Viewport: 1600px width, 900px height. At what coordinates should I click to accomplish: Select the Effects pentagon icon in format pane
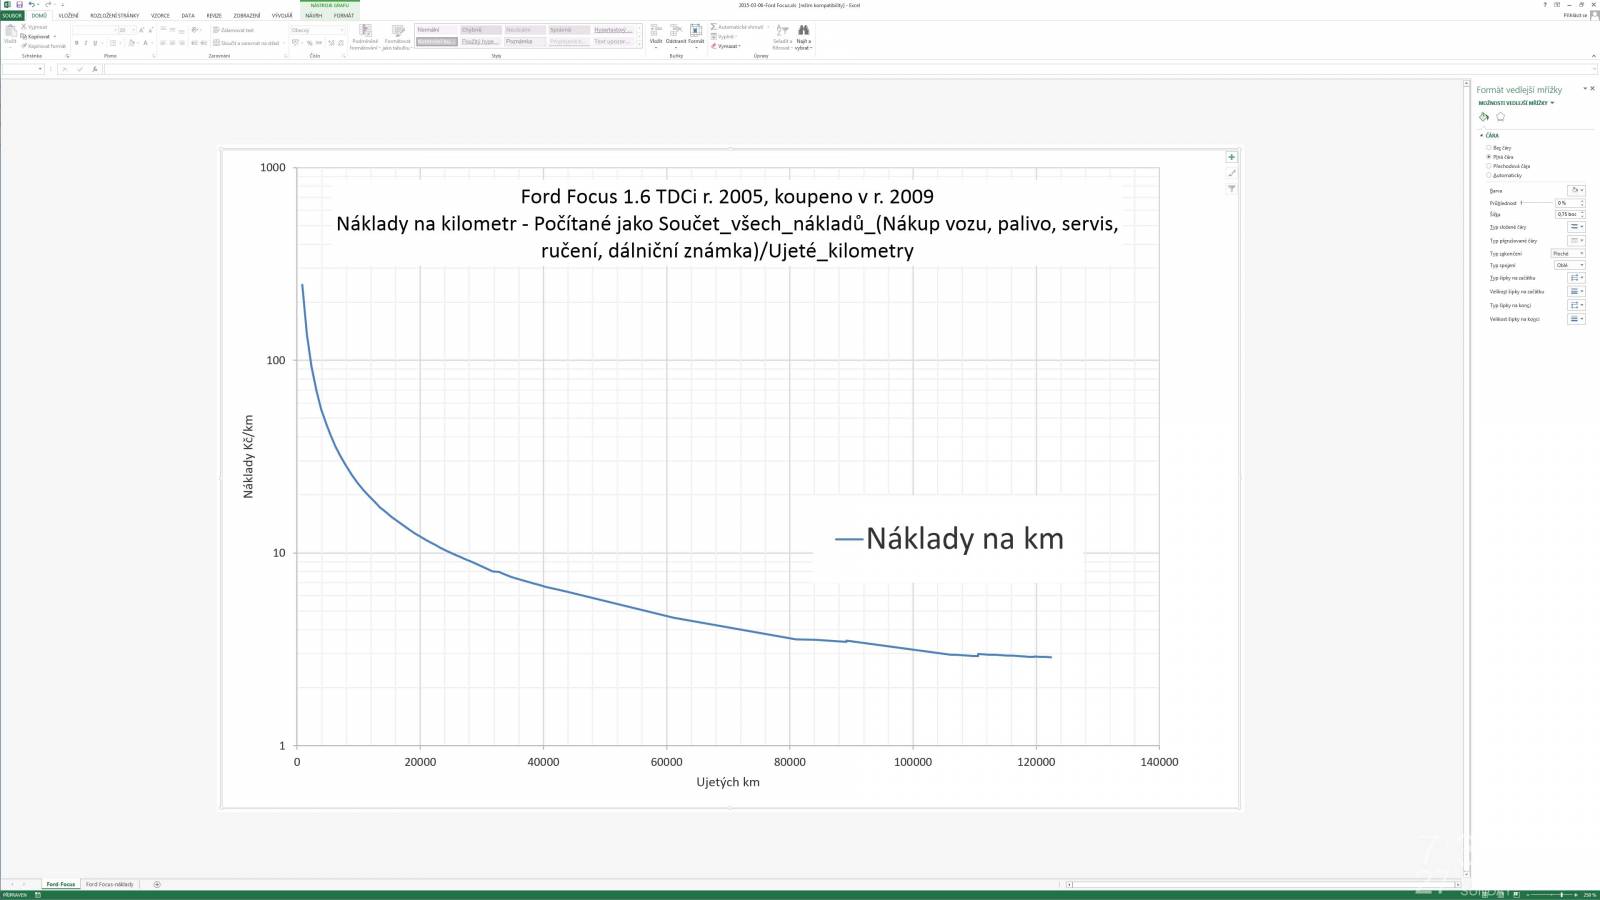[x=1500, y=117]
